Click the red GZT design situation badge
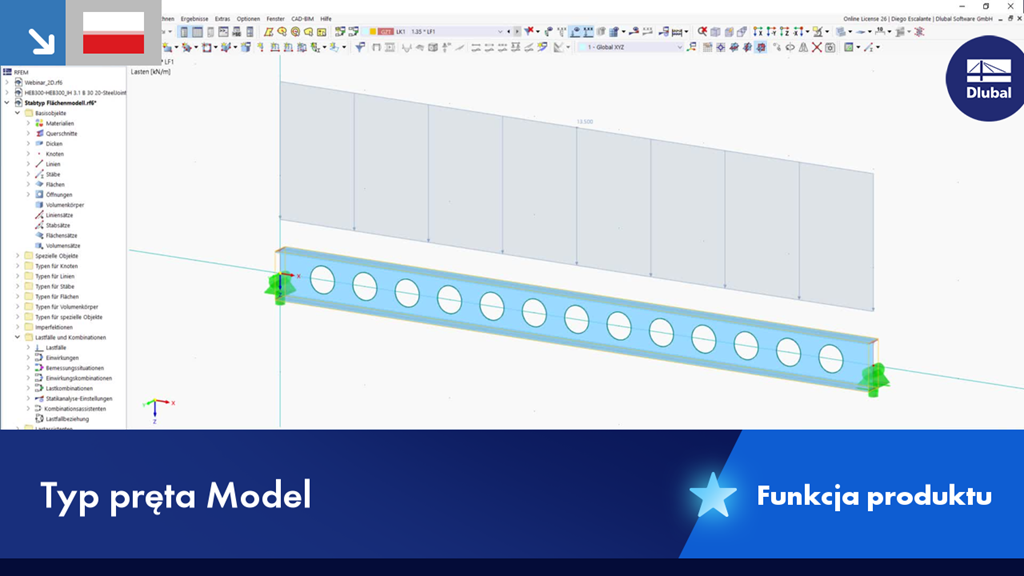Viewport: 1024px width, 576px height. click(386, 31)
